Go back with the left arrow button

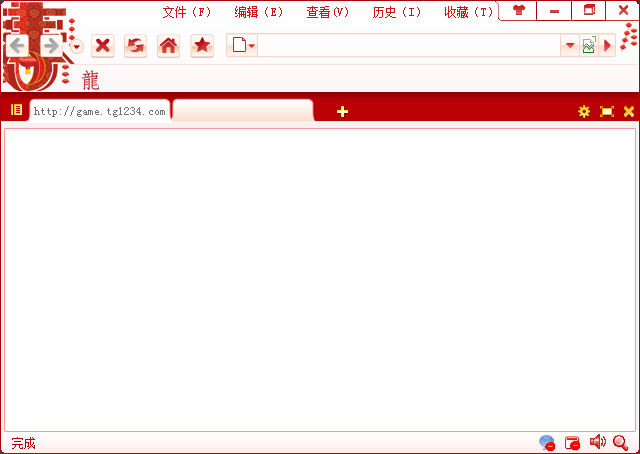tap(17, 46)
